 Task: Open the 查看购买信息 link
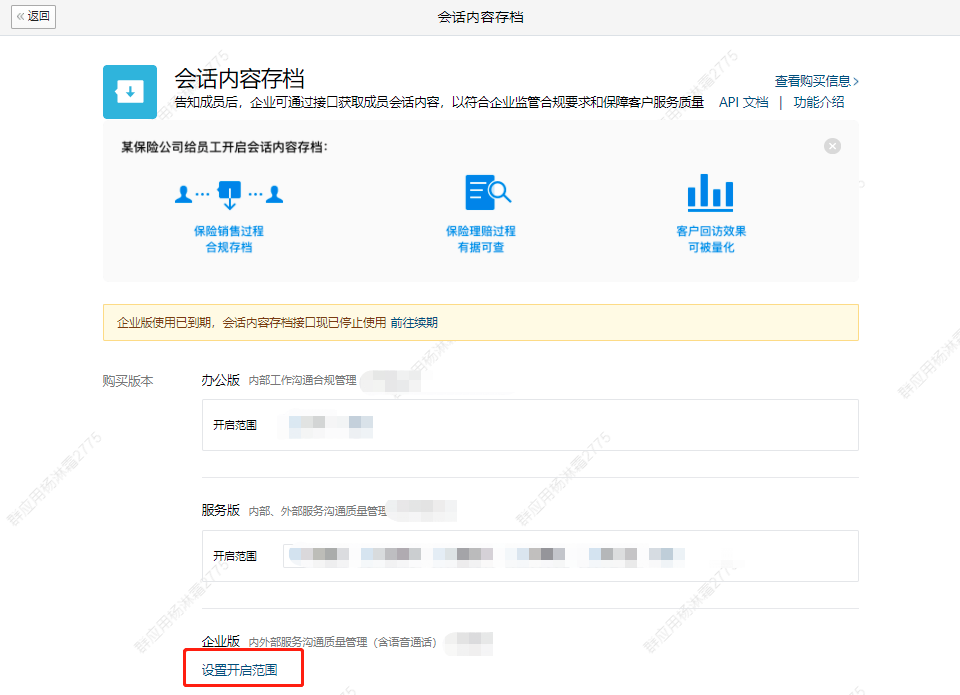(x=816, y=81)
